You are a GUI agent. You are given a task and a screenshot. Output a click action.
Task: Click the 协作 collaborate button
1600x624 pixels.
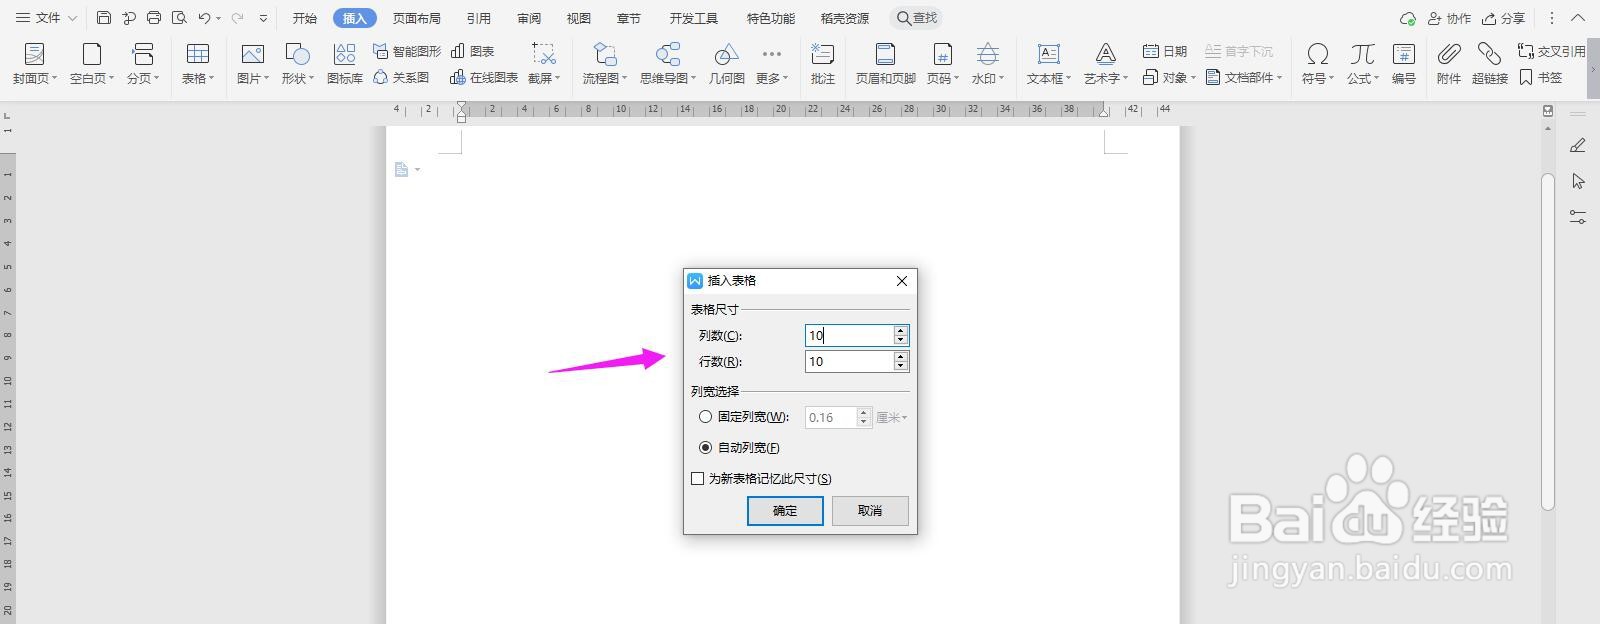pyautogui.click(x=1449, y=18)
